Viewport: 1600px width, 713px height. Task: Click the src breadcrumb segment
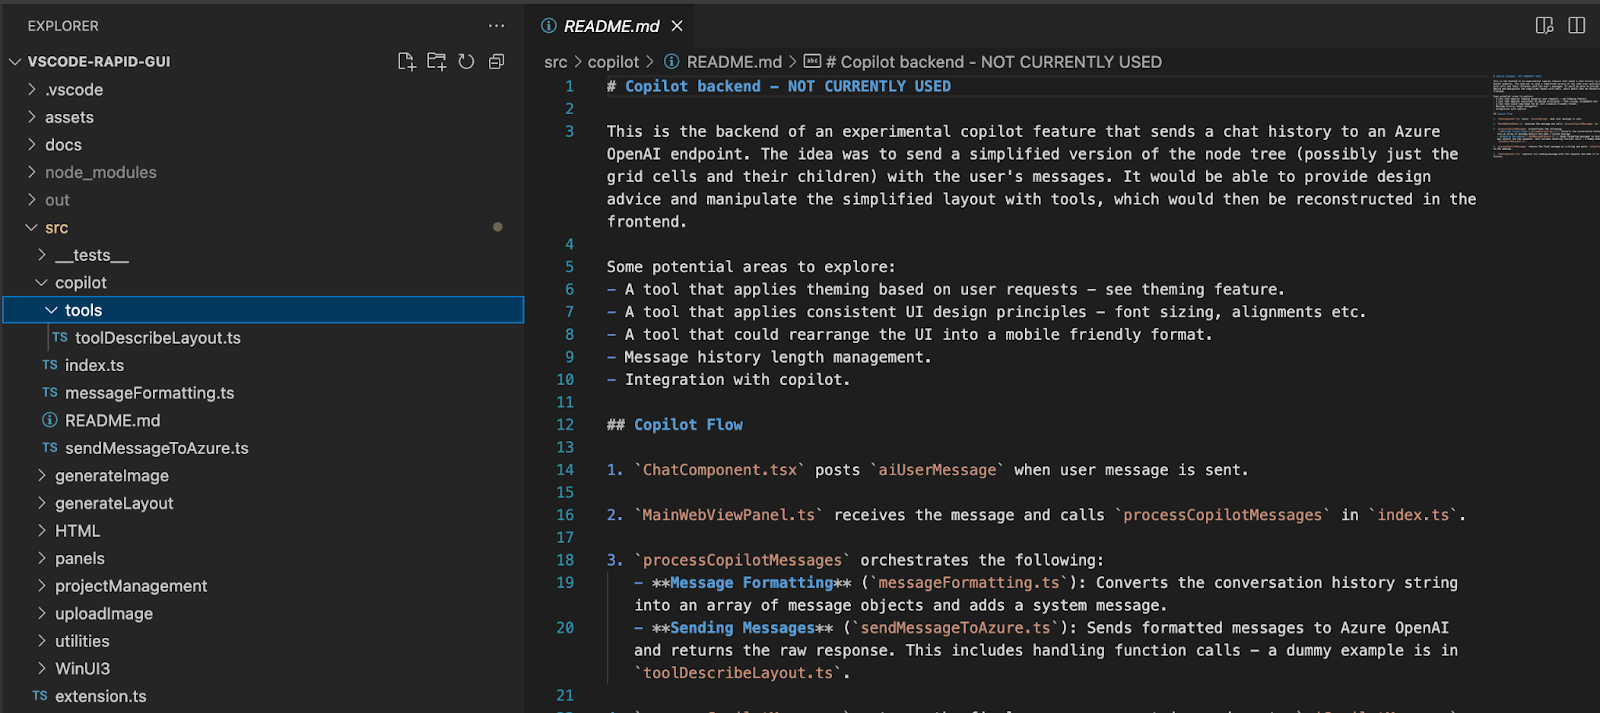[555, 62]
